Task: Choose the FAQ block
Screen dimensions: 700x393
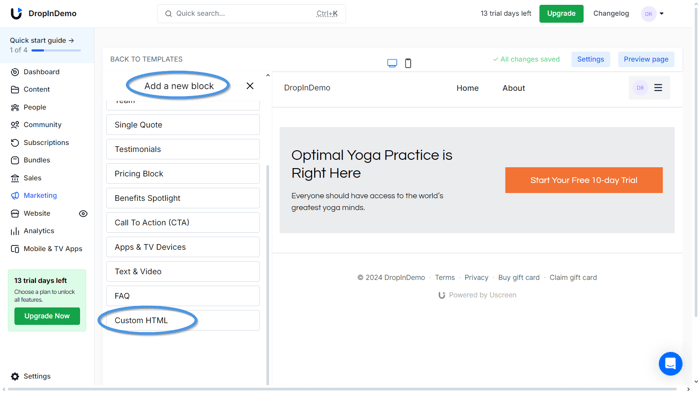Action: tap(183, 296)
